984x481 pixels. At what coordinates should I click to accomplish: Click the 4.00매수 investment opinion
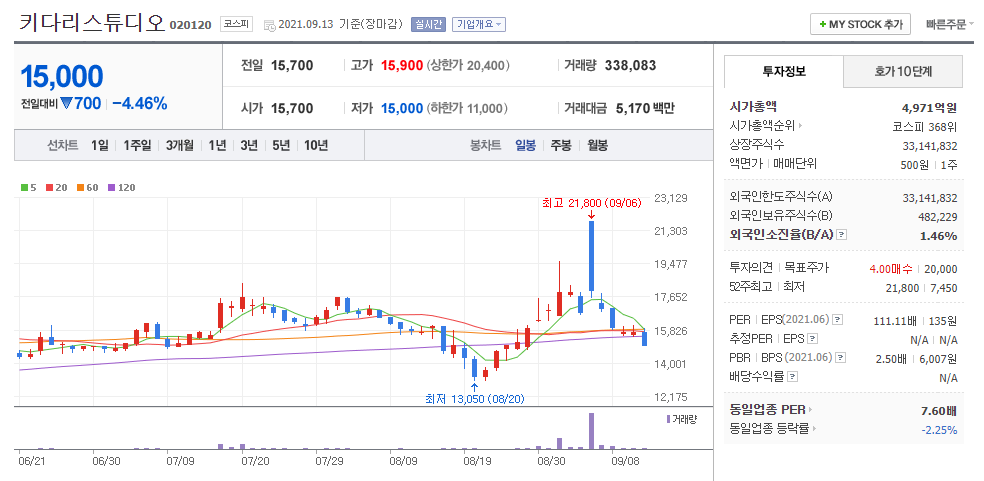click(890, 269)
